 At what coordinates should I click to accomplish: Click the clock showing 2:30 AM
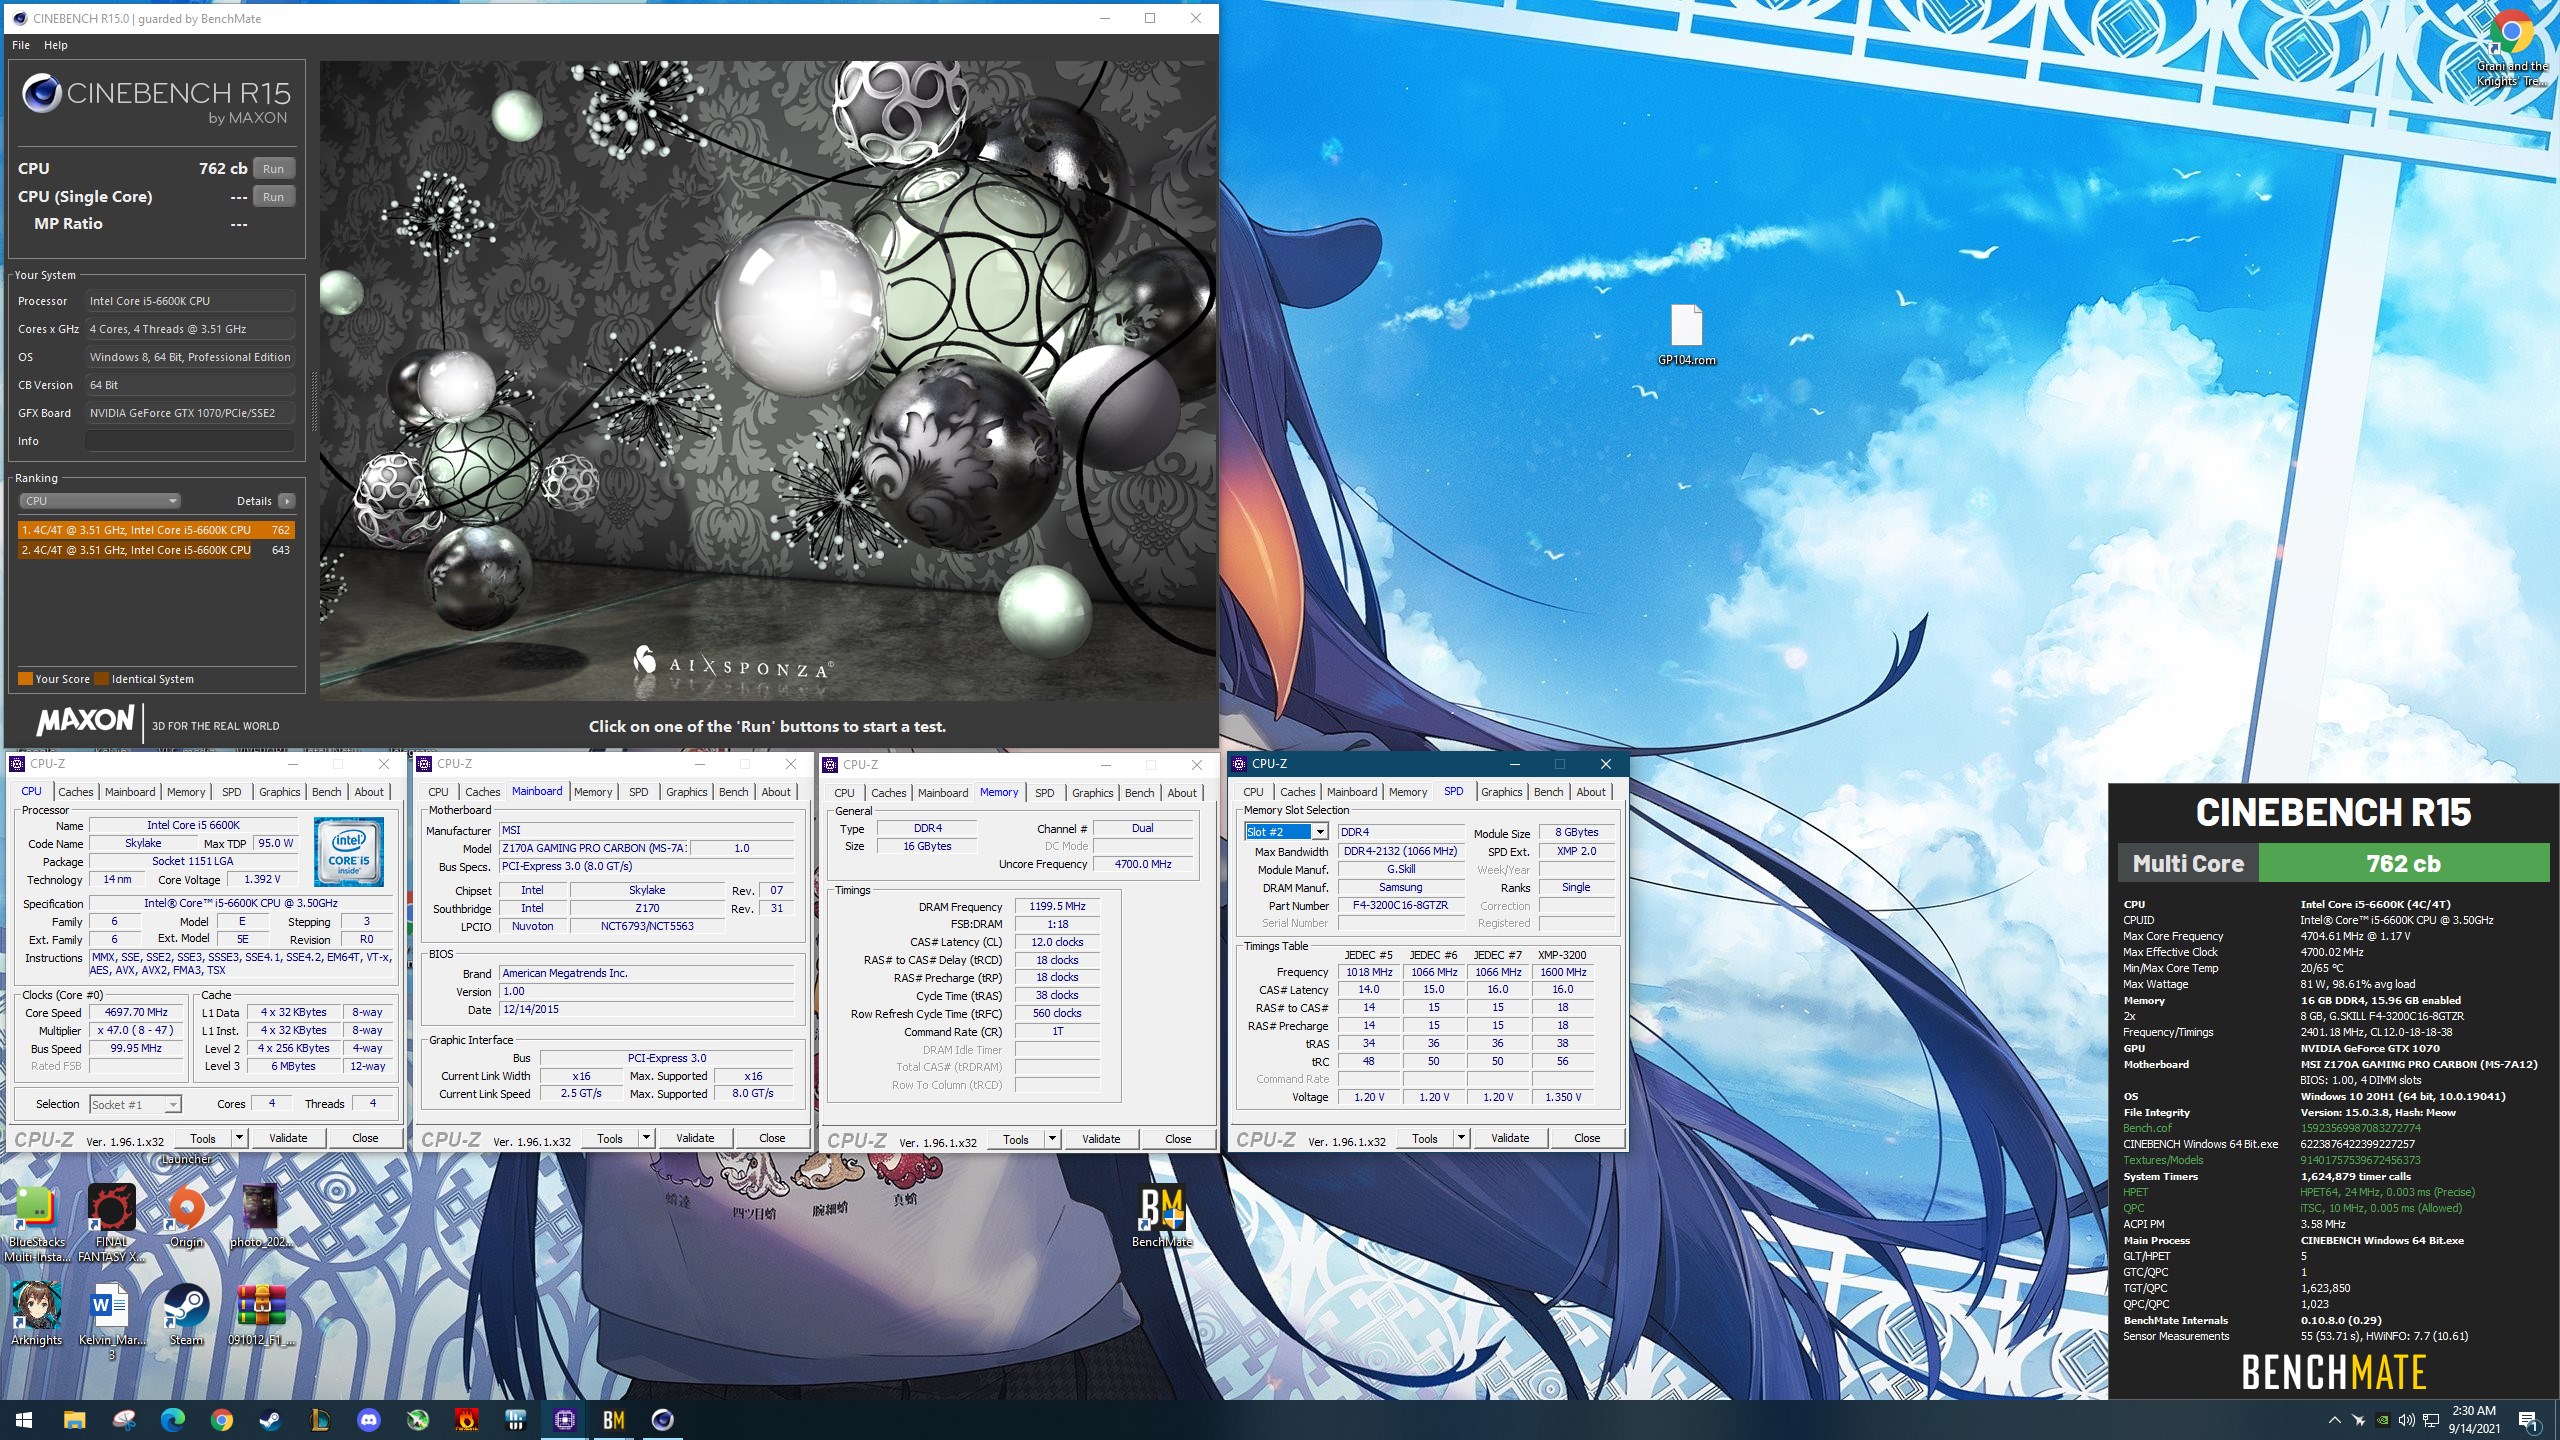2474,1411
